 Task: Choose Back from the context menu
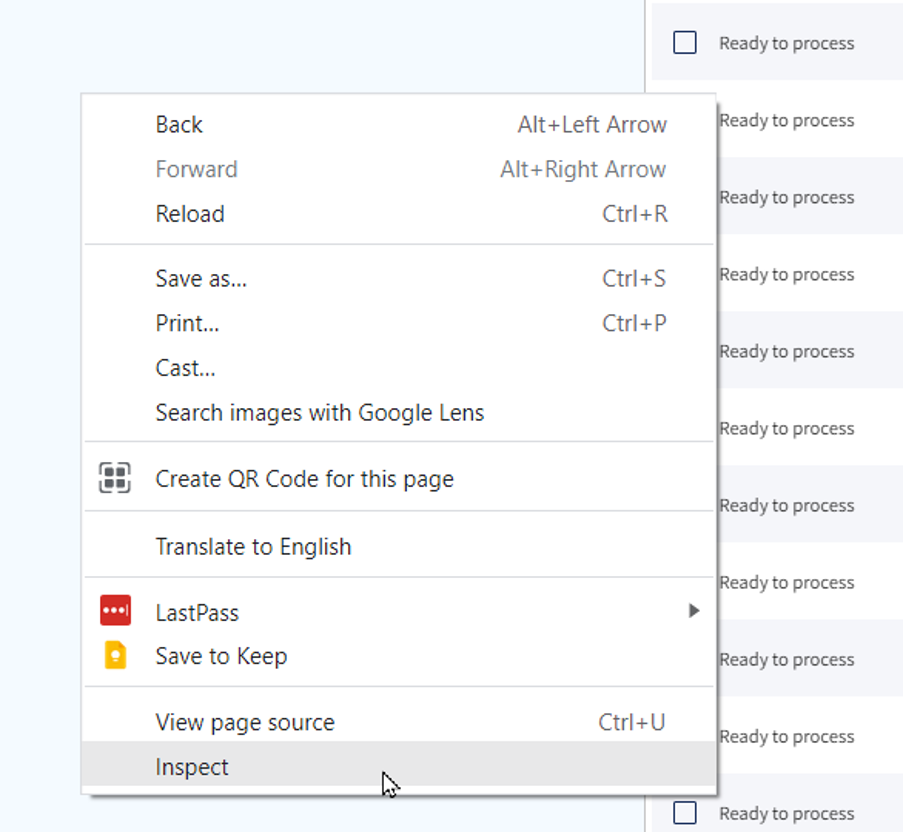[179, 125]
